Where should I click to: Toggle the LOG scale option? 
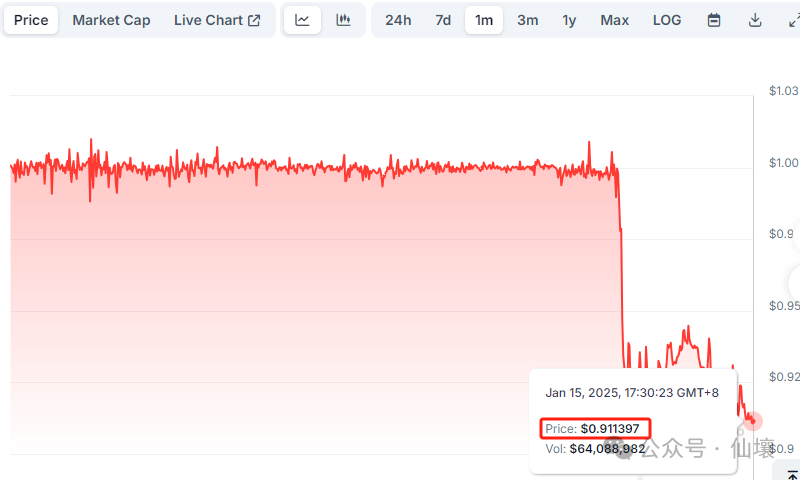coord(667,20)
